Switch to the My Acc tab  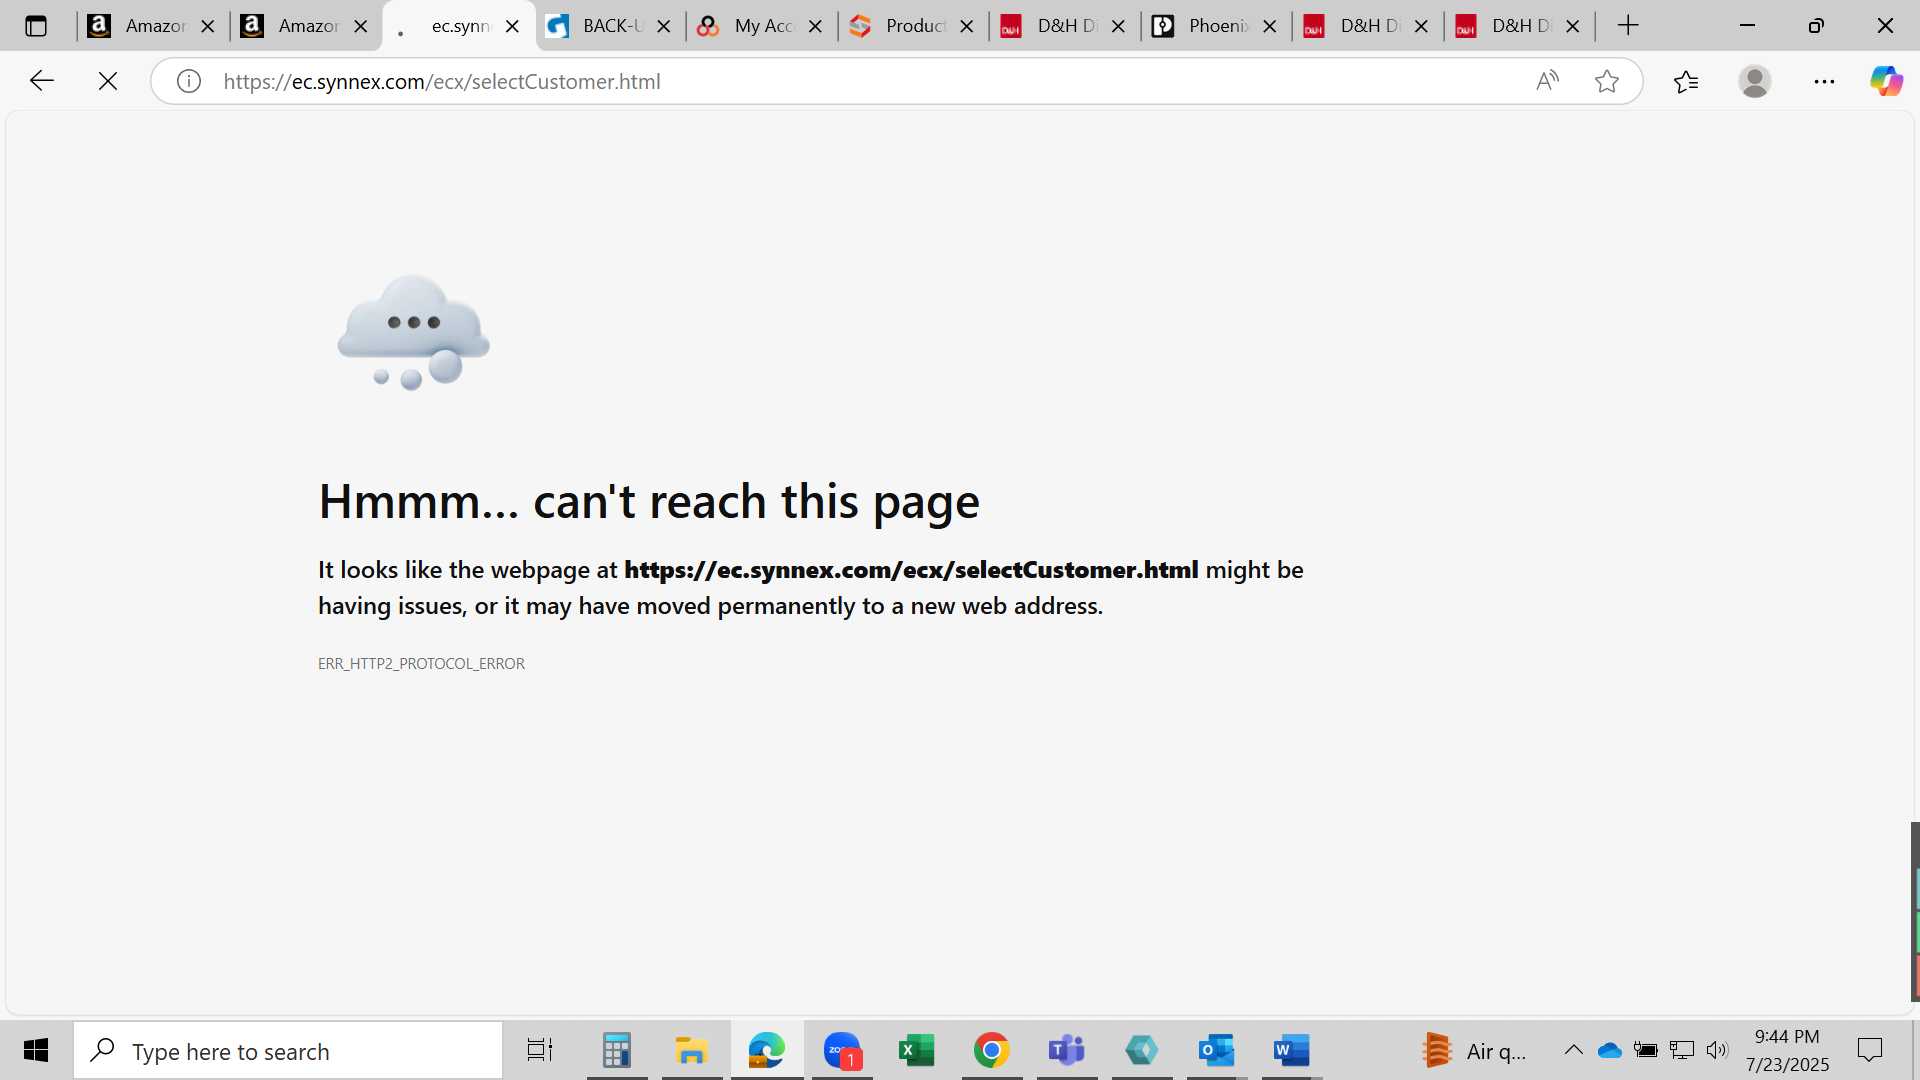tap(760, 26)
